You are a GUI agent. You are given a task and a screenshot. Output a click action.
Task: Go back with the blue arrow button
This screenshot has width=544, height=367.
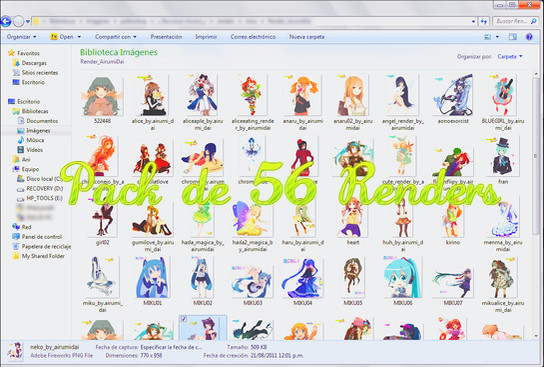click(6, 21)
